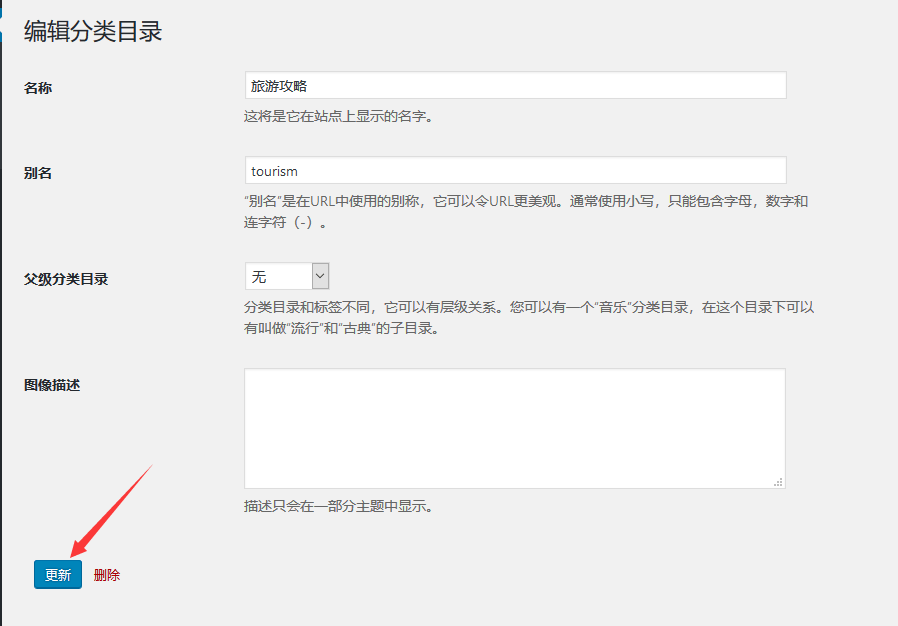Screen dimensions: 898x626
Task: Click the arrow on the parent category select
Action: [320, 276]
